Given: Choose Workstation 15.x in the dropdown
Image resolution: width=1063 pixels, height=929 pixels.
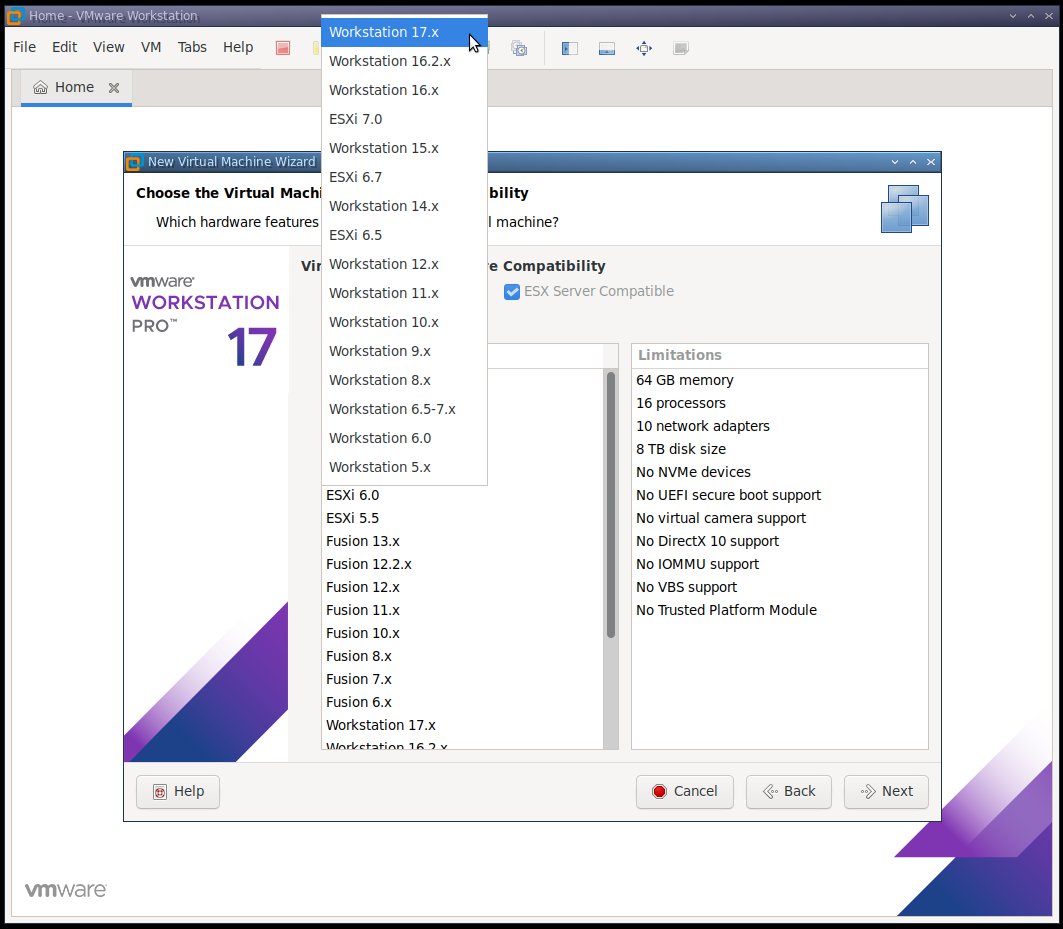Looking at the screenshot, I should [x=404, y=148].
